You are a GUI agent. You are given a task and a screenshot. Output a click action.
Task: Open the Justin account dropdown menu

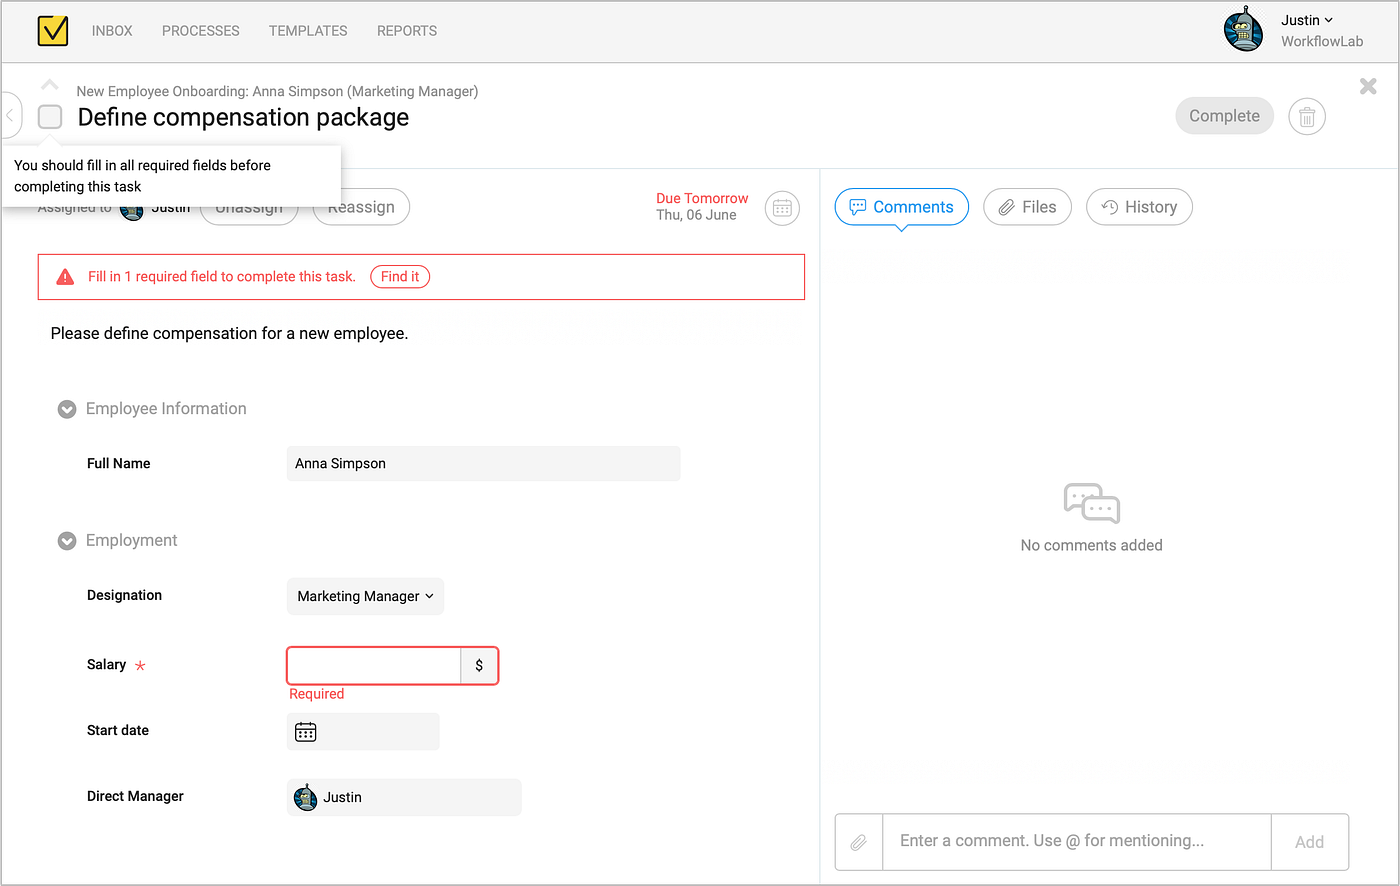point(1306,20)
